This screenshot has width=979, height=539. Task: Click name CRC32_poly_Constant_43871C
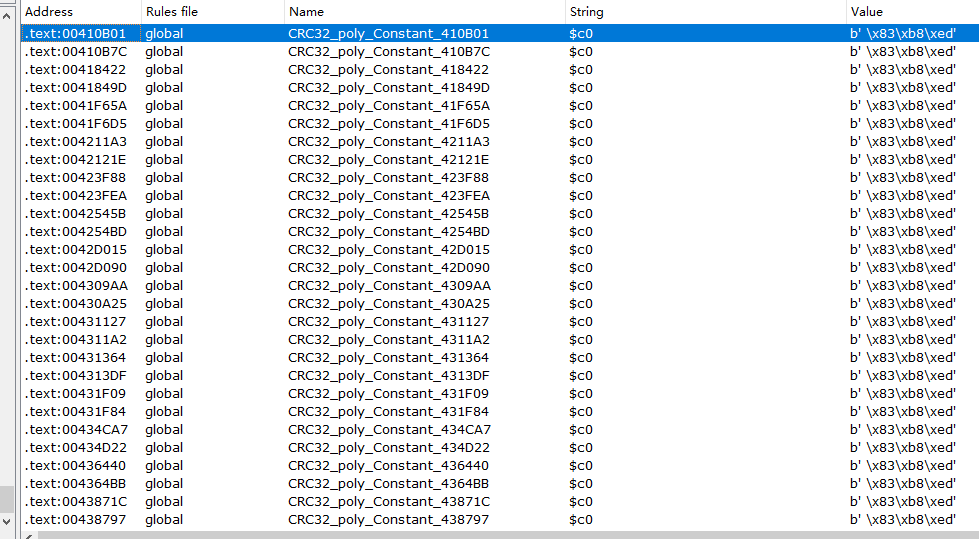click(x=389, y=502)
